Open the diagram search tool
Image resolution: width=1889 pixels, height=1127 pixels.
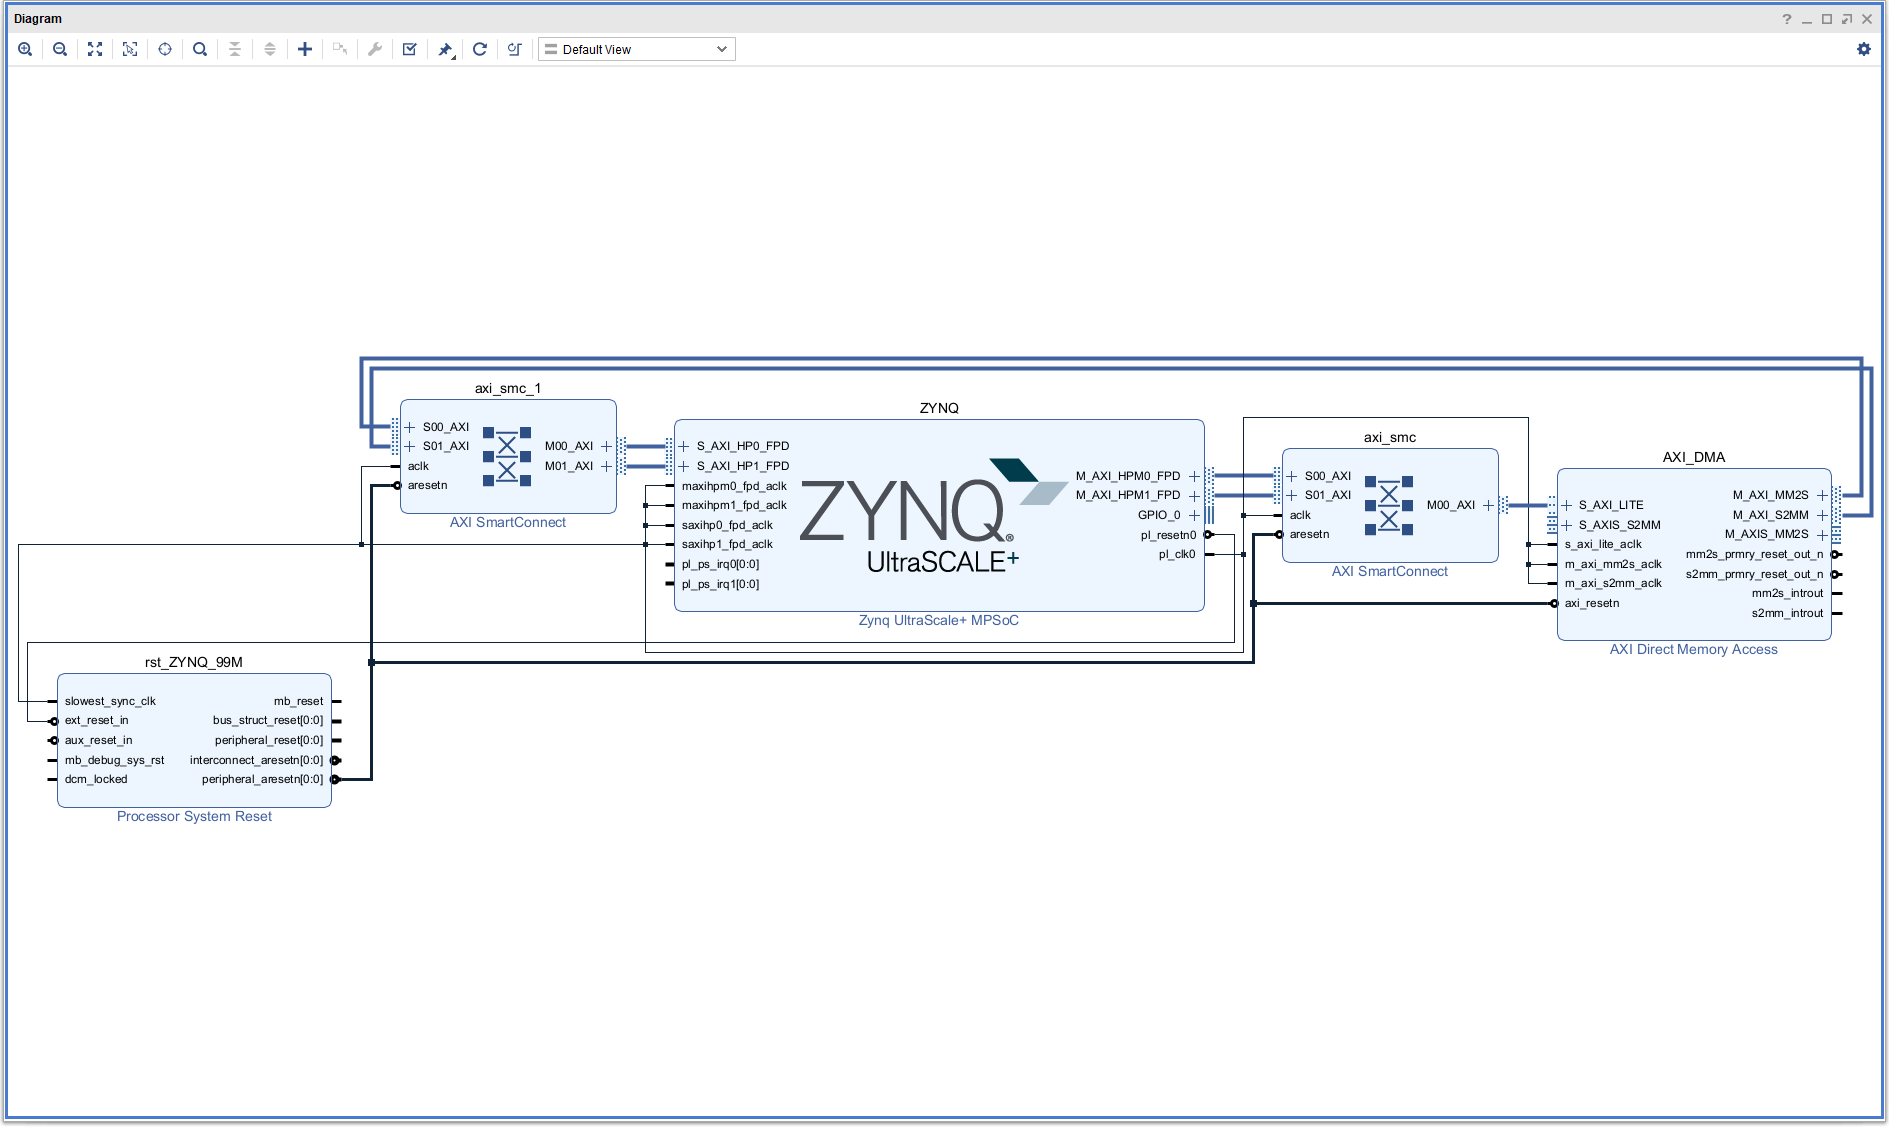click(200, 49)
